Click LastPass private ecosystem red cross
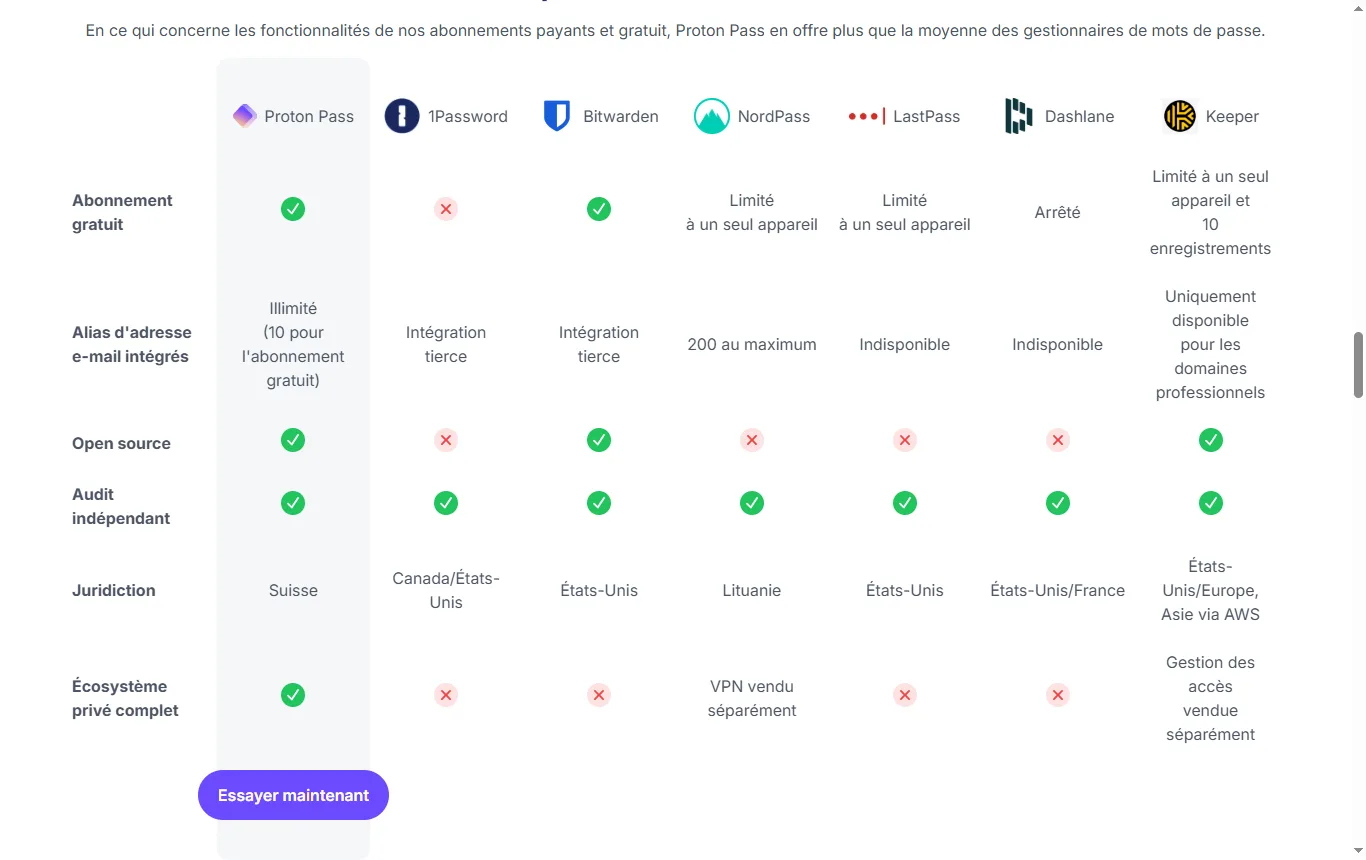This screenshot has height=860, width=1366. click(x=905, y=695)
